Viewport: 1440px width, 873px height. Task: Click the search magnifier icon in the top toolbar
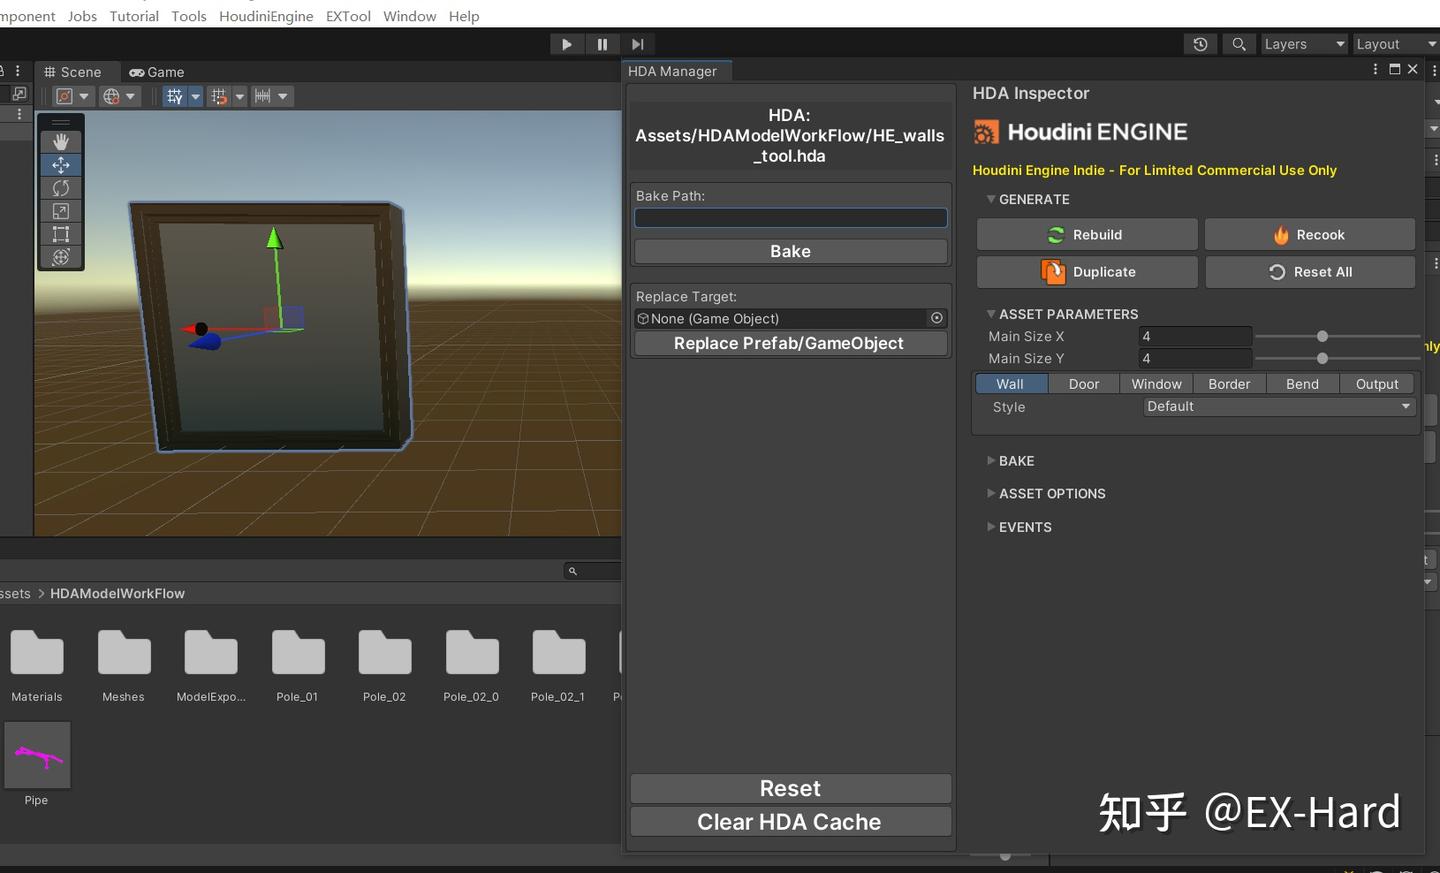(x=1239, y=43)
